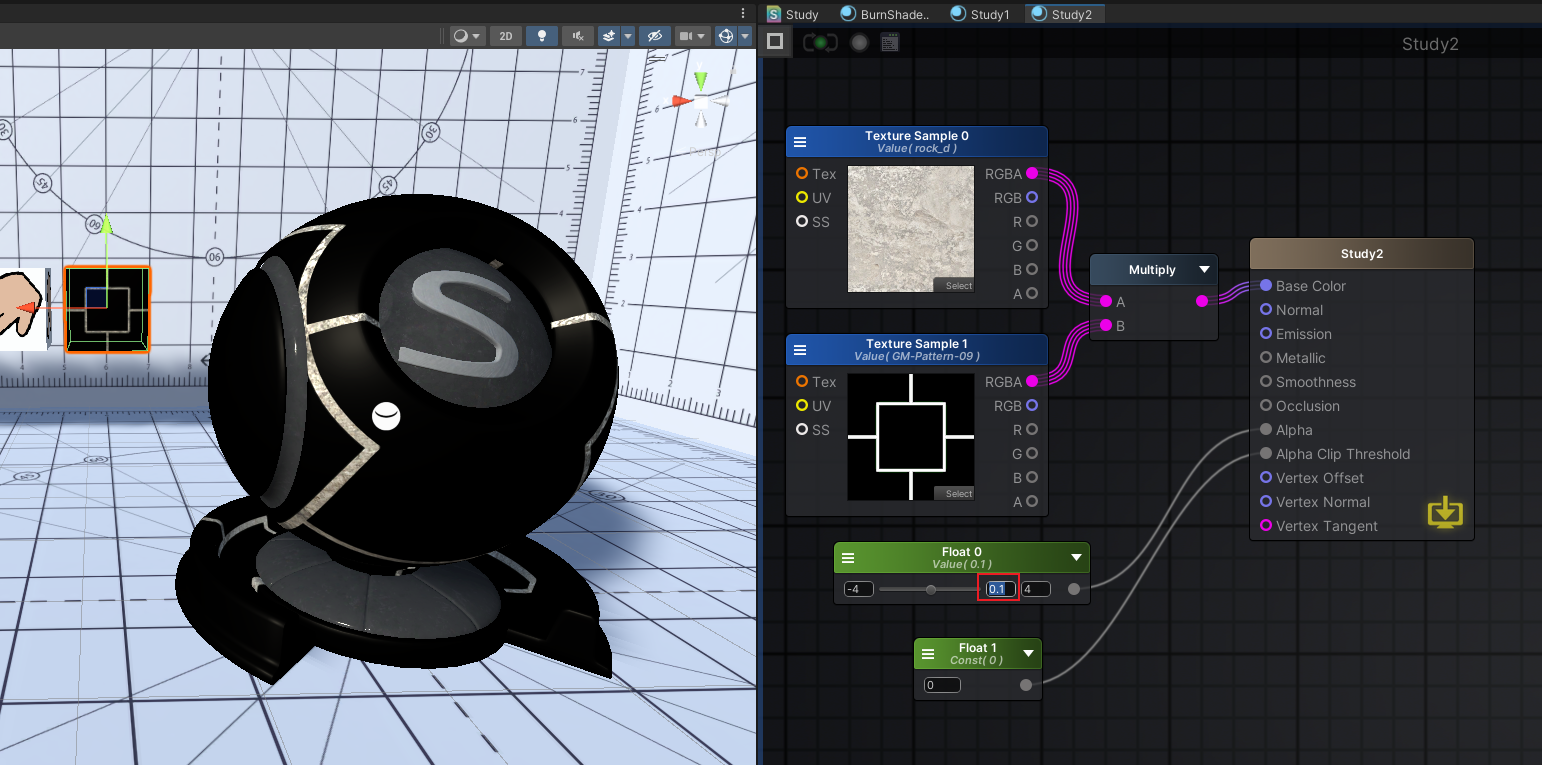Open Scene view three-dot options menu
Screen dimensions: 1542x765
pos(743,13)
